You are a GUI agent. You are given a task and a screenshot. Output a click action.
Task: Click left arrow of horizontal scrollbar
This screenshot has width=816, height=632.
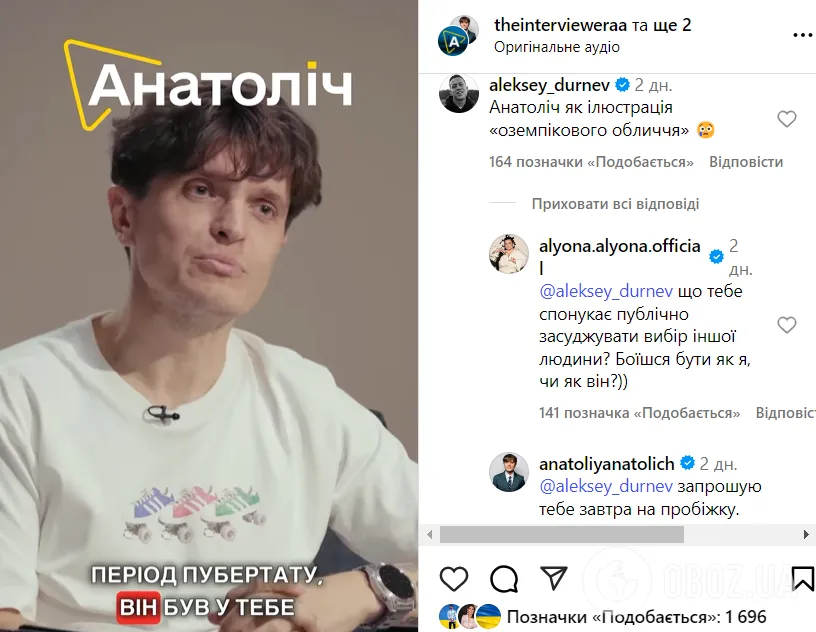click(x=429, y=535)
